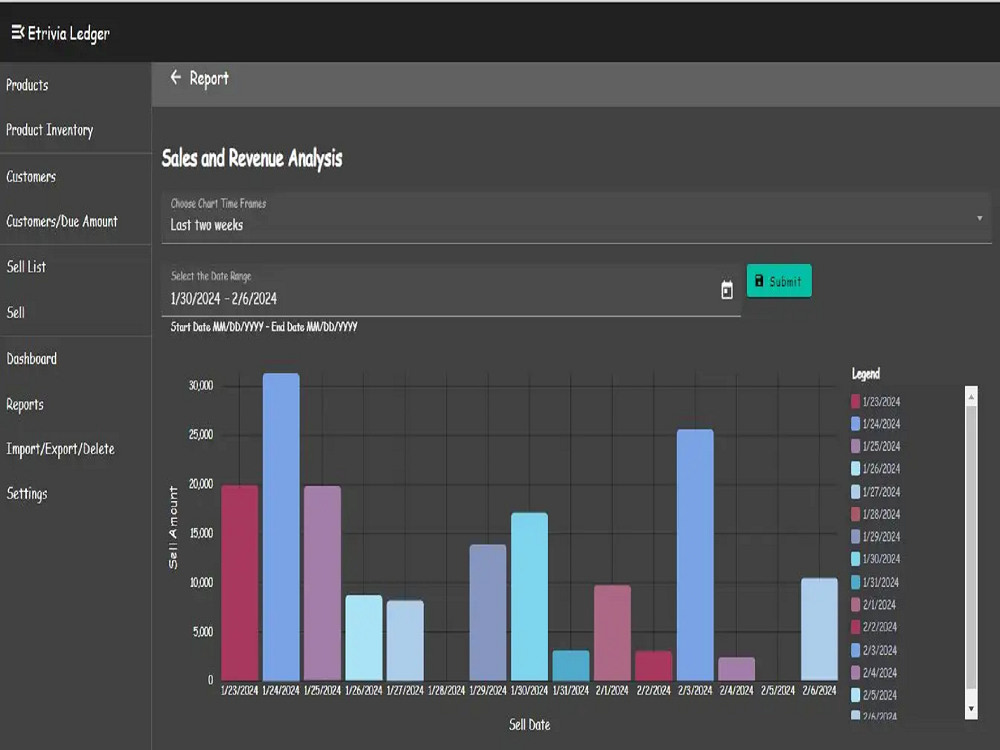Image resolution: width=1000 pixels, height=750 pixels.
Task: Click the 1/23/2024 legend color swatch
Action: tap(855, 401)
